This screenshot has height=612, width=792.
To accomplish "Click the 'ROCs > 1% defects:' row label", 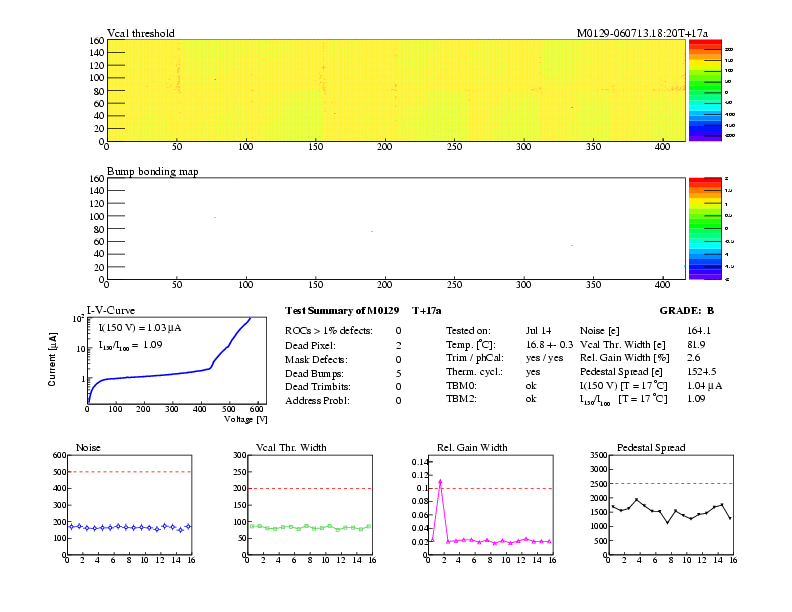I will click(x=329, y=331).
